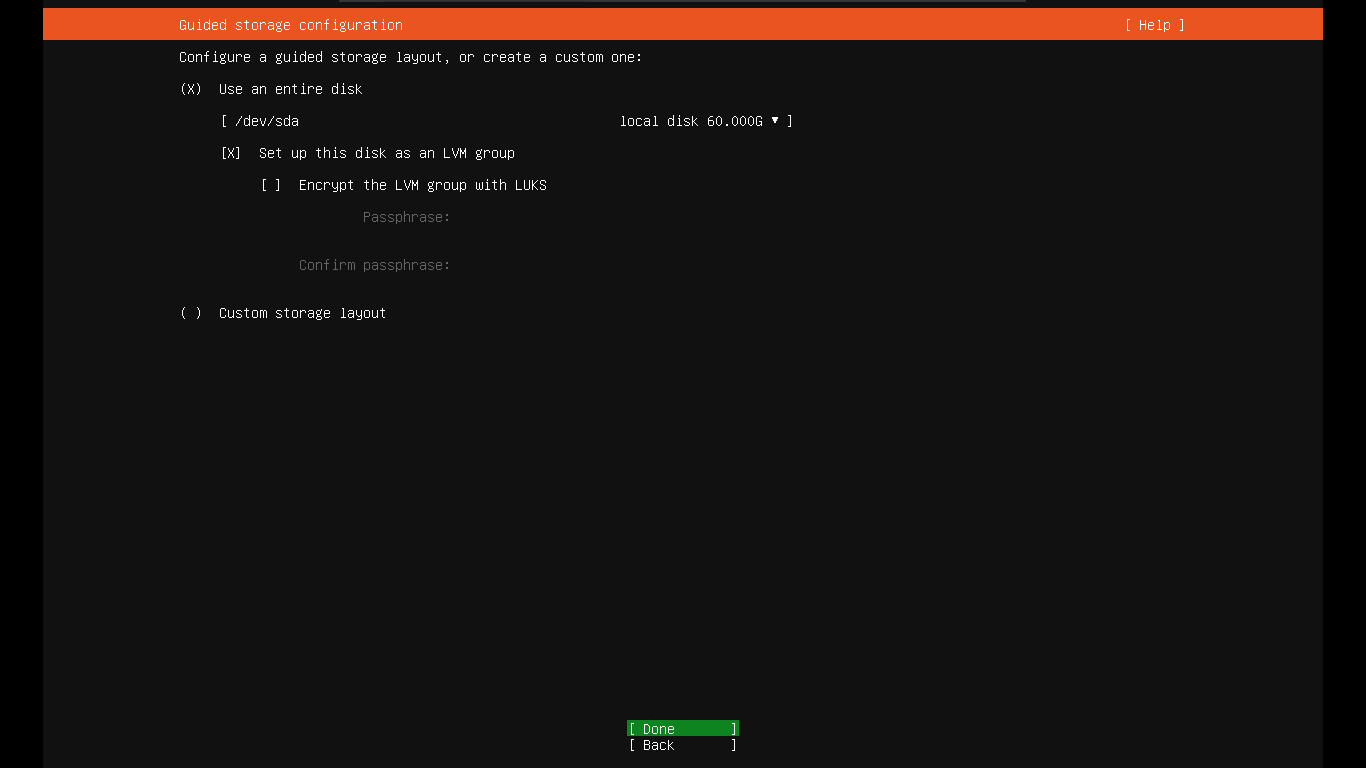Confirm the storage layout with Done
The height and width of the screenshot is (768, 1366).
tap(682, 728)
